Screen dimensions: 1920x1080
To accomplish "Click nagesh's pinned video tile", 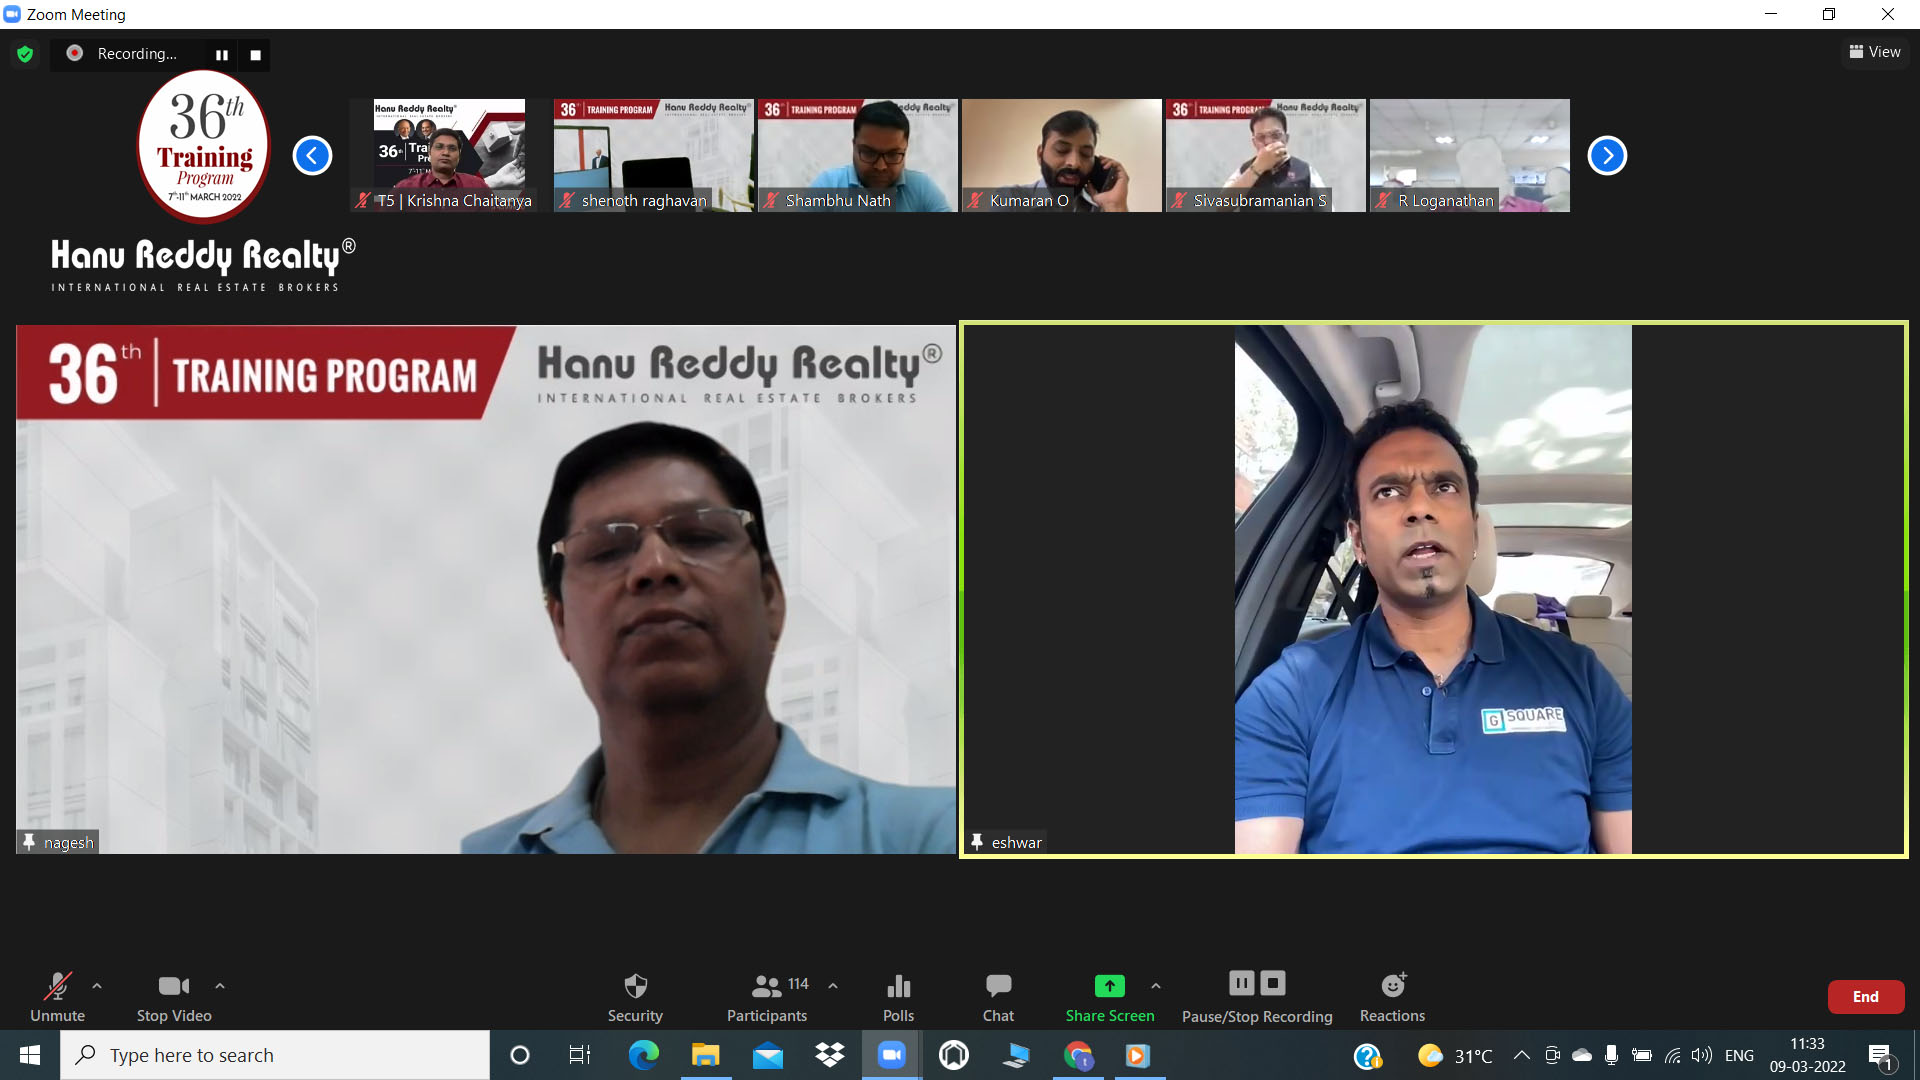I will click(x=486, y=589).
